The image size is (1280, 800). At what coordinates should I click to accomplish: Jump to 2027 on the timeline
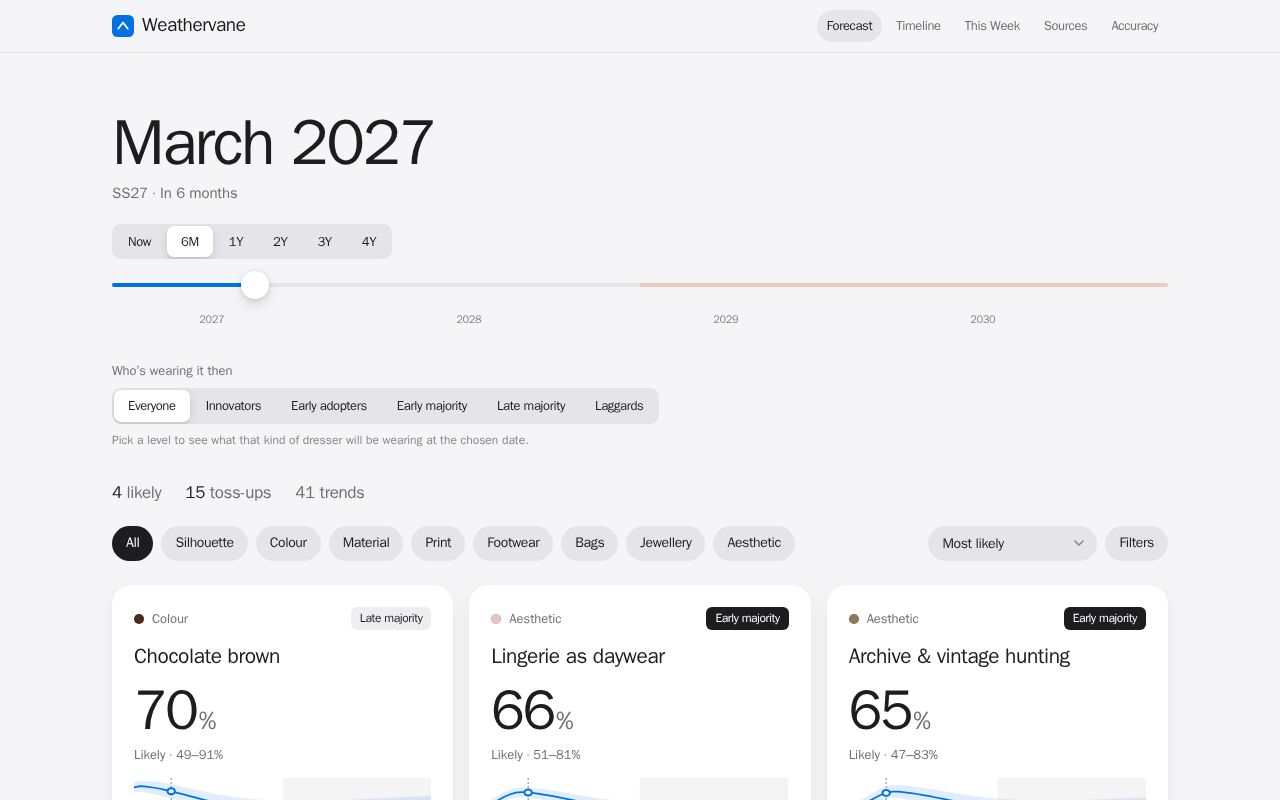pyautogui.click(x=212, y=319)
